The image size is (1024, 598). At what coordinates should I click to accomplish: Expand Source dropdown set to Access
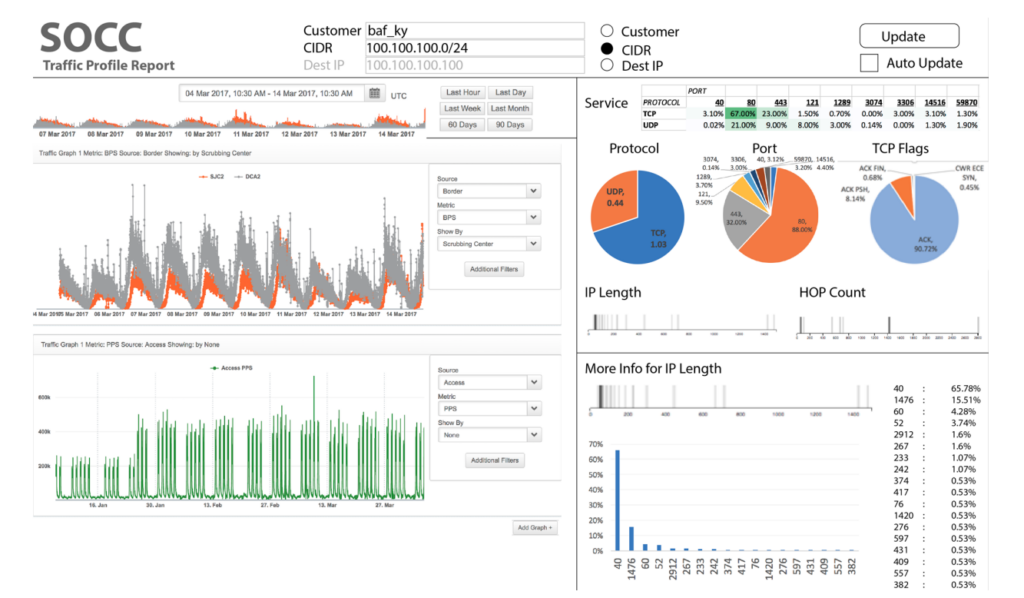pos(489,382)
